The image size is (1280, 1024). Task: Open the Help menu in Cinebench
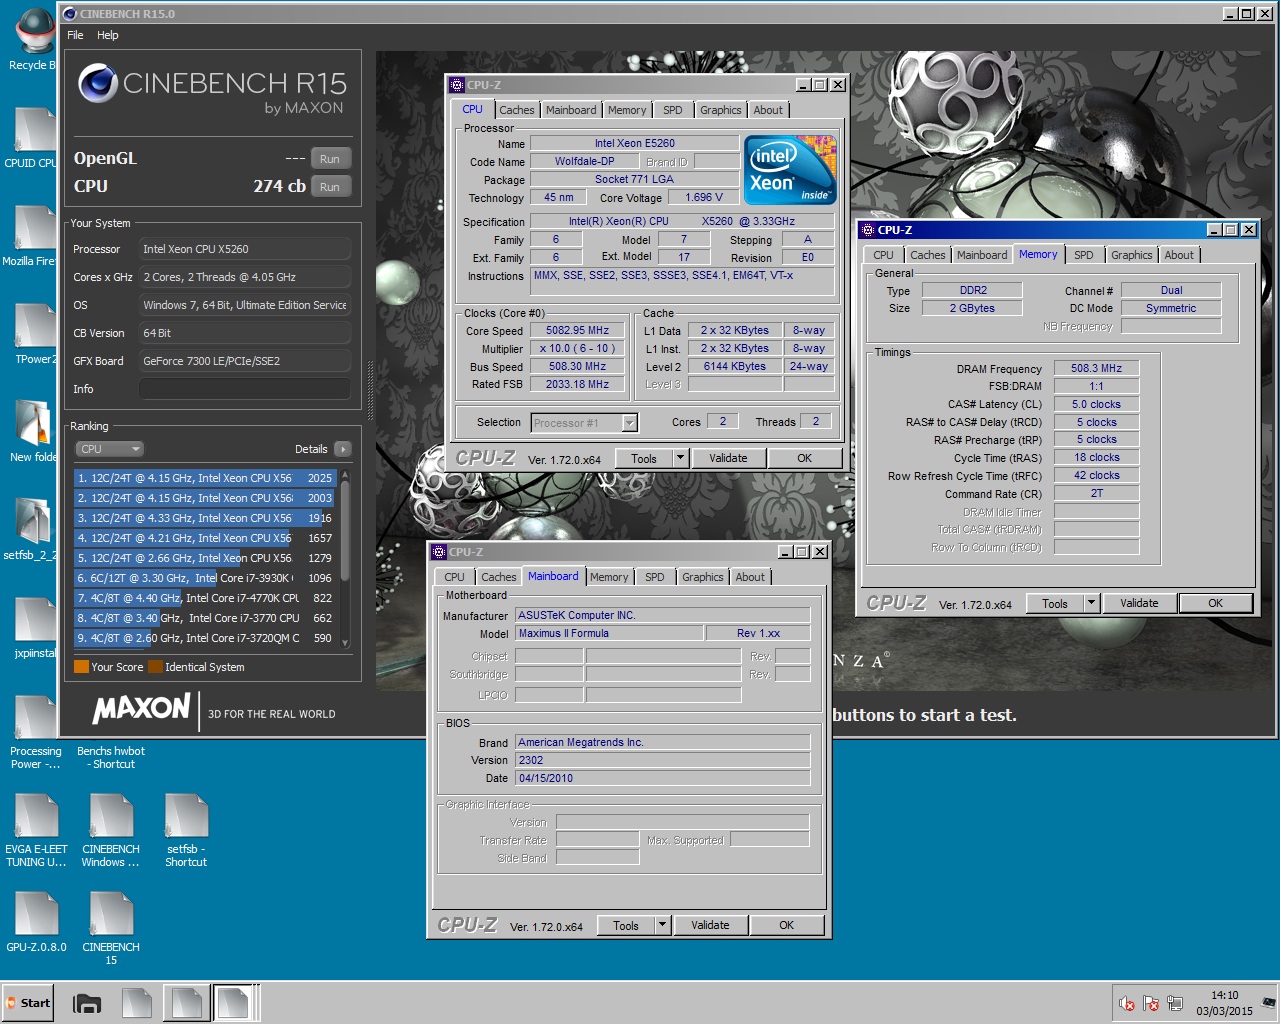[x=108, y=35]
